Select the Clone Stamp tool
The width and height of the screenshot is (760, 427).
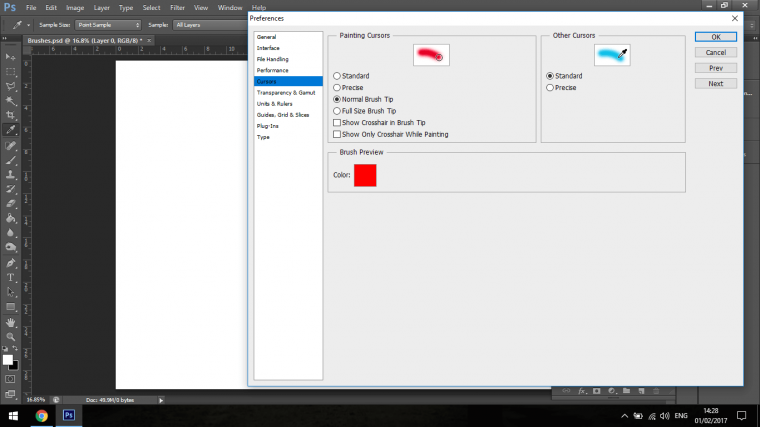coord(10,174)
